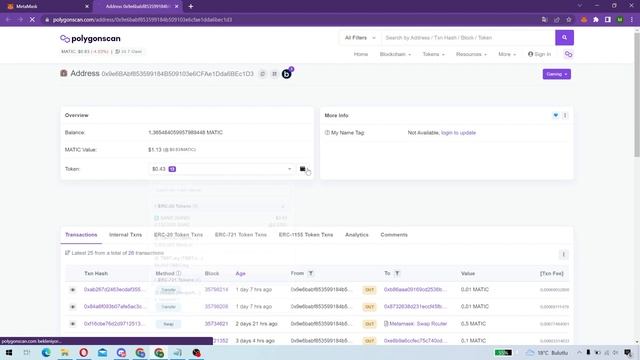Open the browser side panel icon

coord(608,20)
